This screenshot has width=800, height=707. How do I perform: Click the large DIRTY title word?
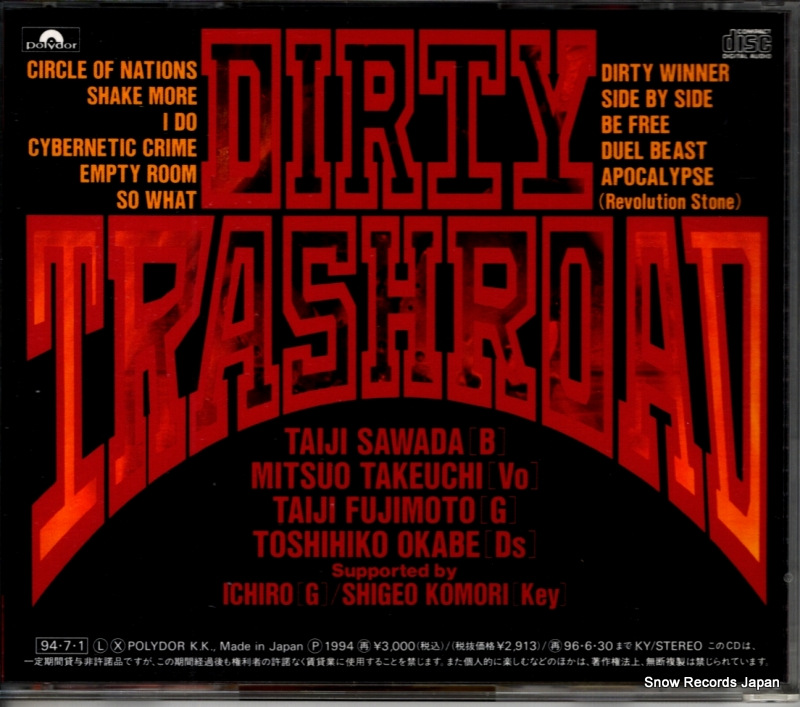point(398,118)
